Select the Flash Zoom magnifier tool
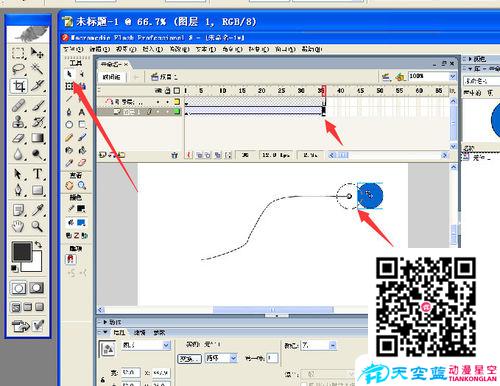Viewport: 500px width, 386px height. click(x=82, y=185)
